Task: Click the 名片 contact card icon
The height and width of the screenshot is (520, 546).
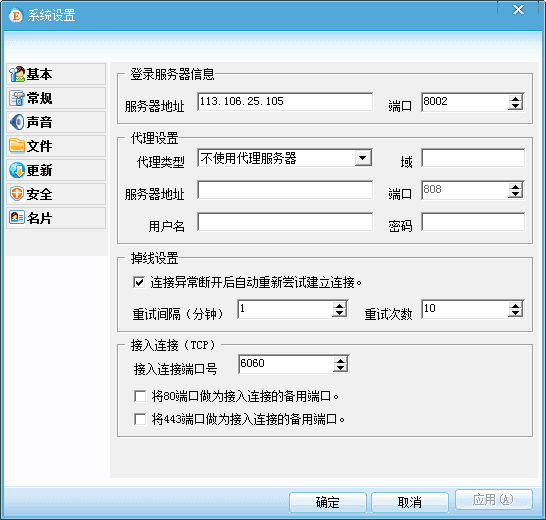Action: coord(17,218)
